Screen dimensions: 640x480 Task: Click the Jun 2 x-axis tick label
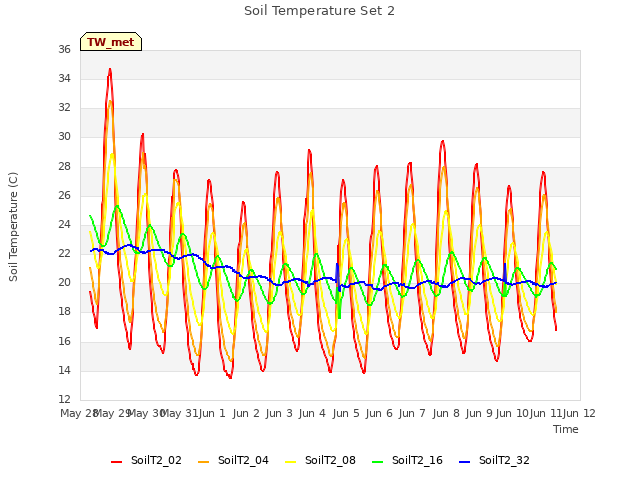click(x=246, y=413)
